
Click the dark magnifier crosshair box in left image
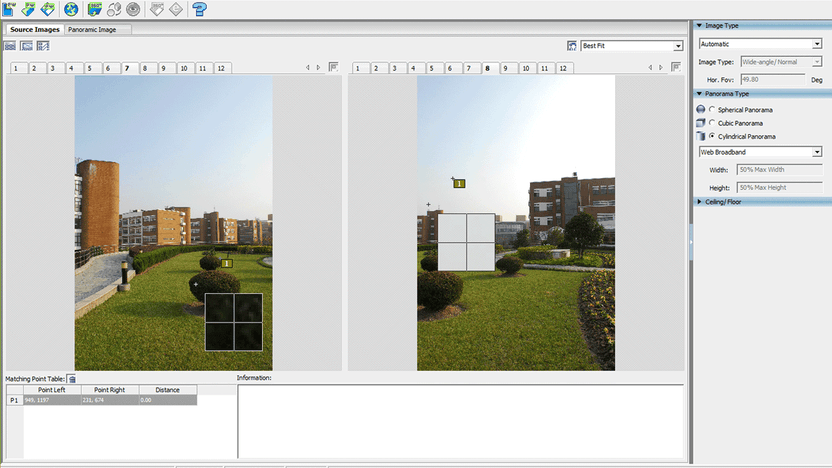tap(234, 322)
